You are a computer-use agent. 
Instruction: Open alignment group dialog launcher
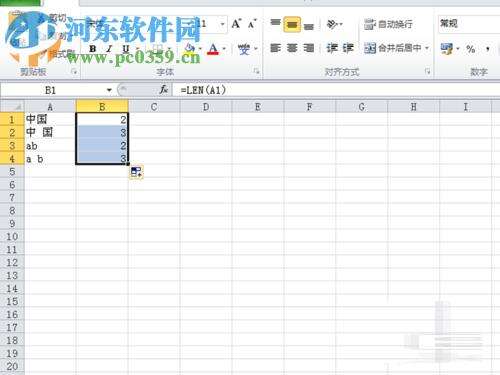coord(427,71)
